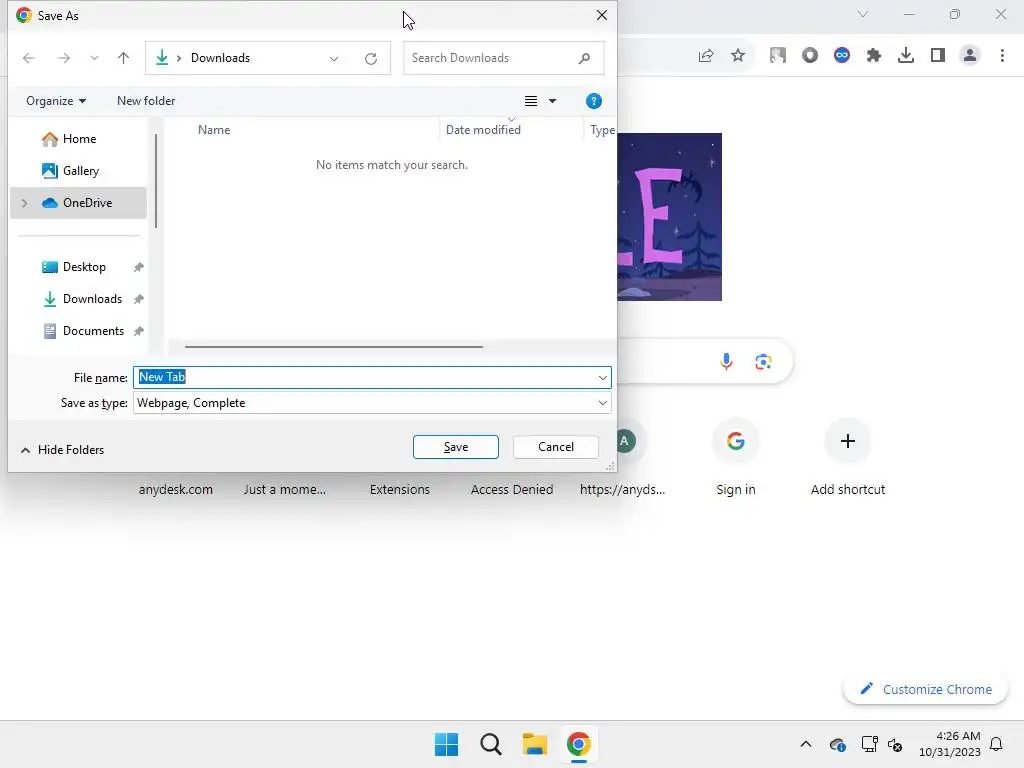Click the search magnifier icon
The height and width of the screenshot is (768, 1024).
click(584, 58)
